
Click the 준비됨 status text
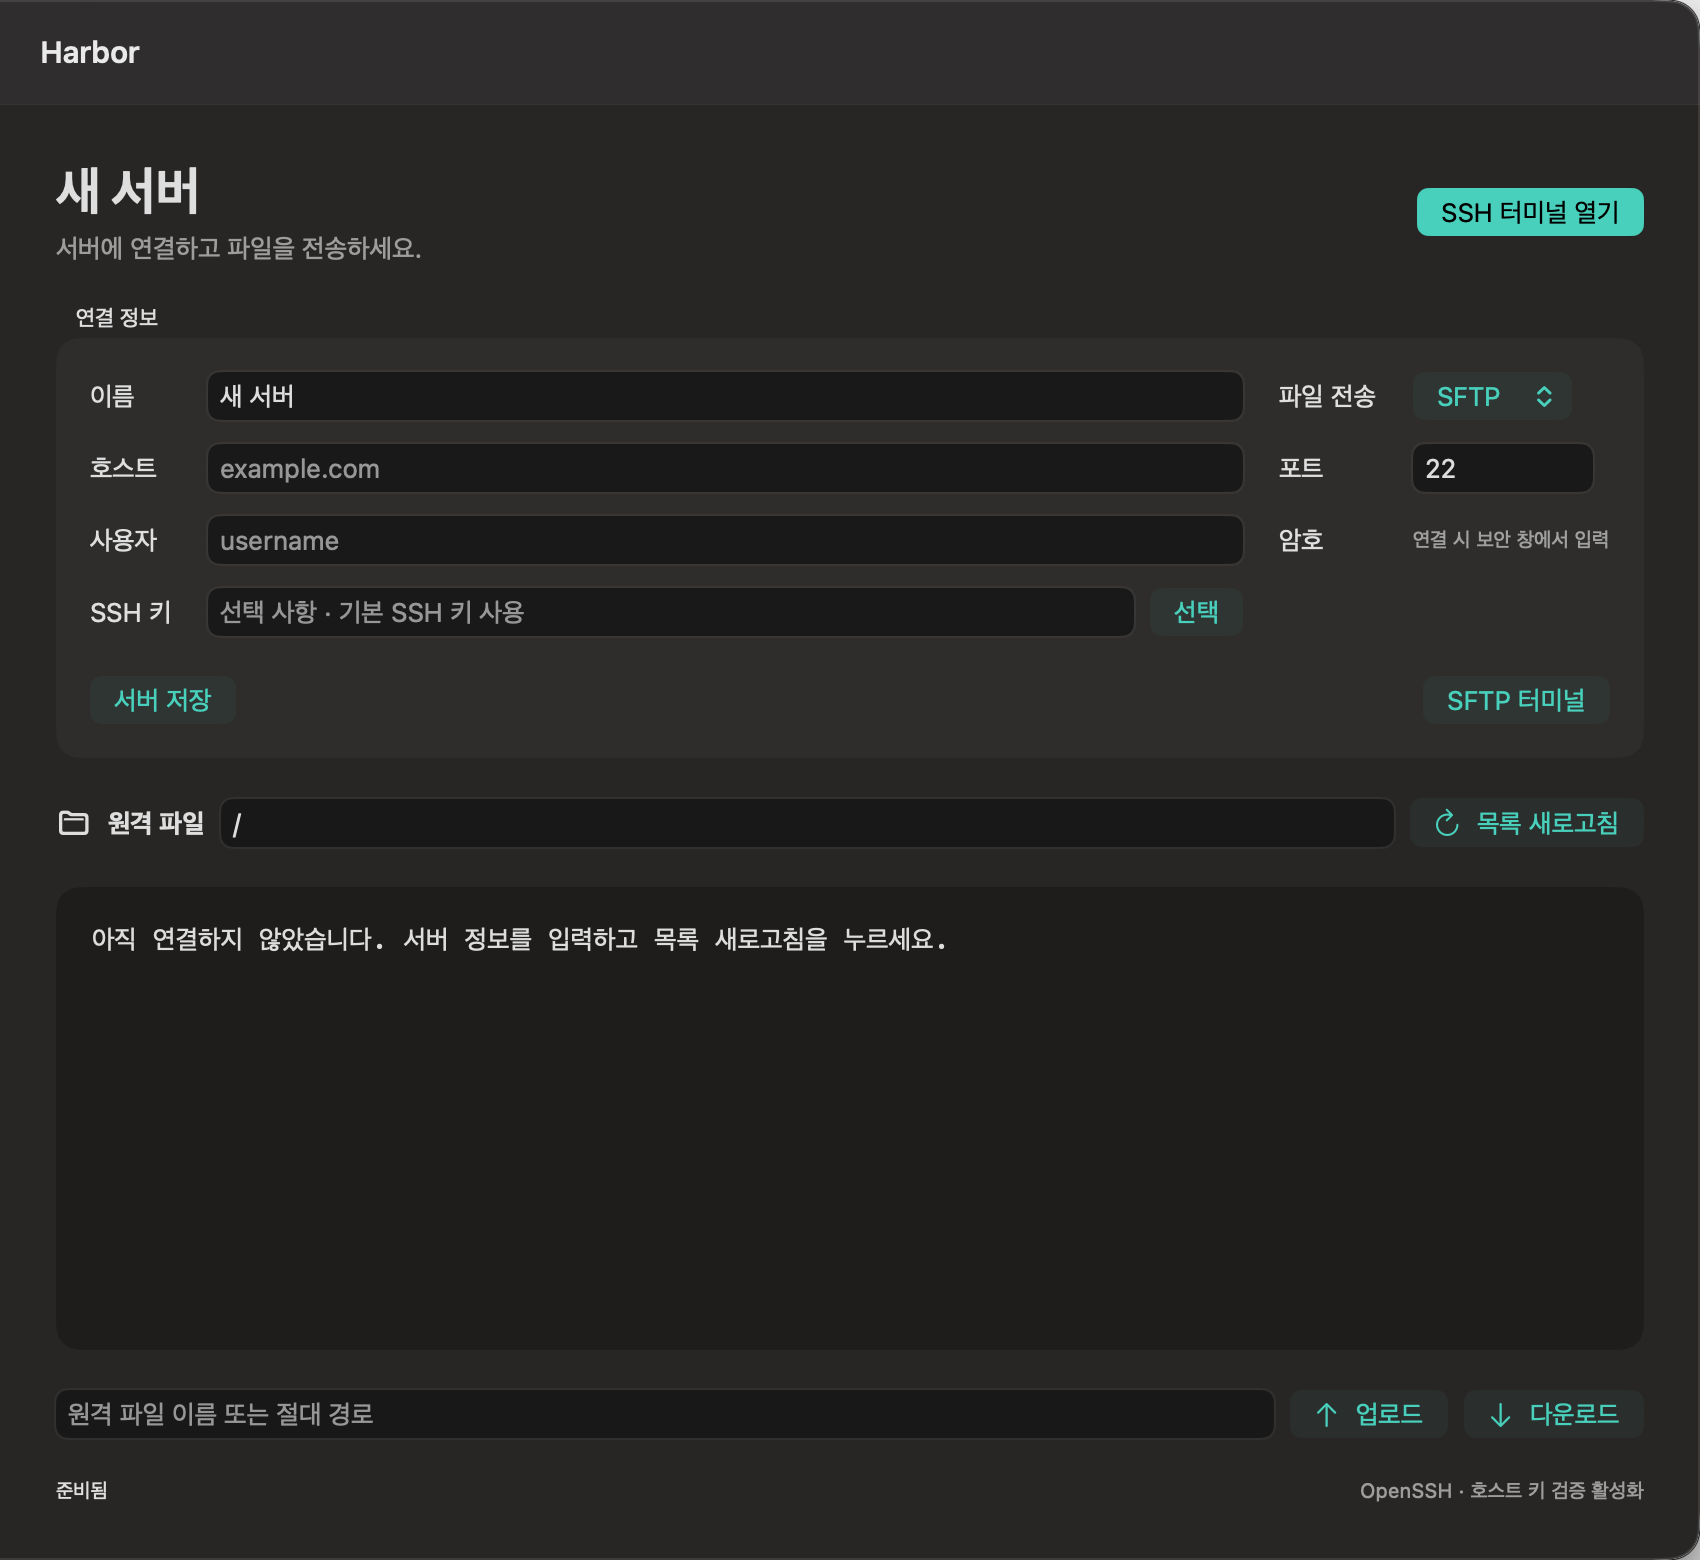pos(82,1490)
